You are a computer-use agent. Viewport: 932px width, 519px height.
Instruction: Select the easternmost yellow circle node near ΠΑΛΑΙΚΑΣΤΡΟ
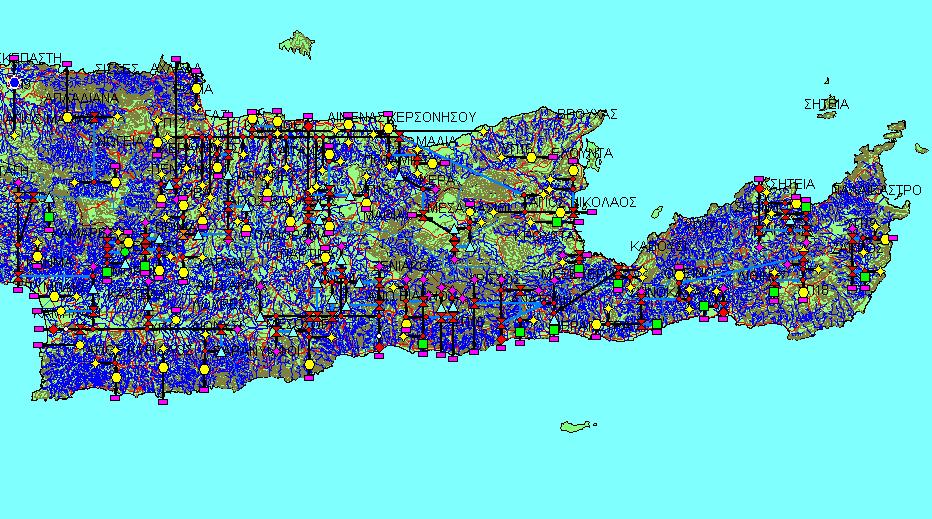coord(885,239)
